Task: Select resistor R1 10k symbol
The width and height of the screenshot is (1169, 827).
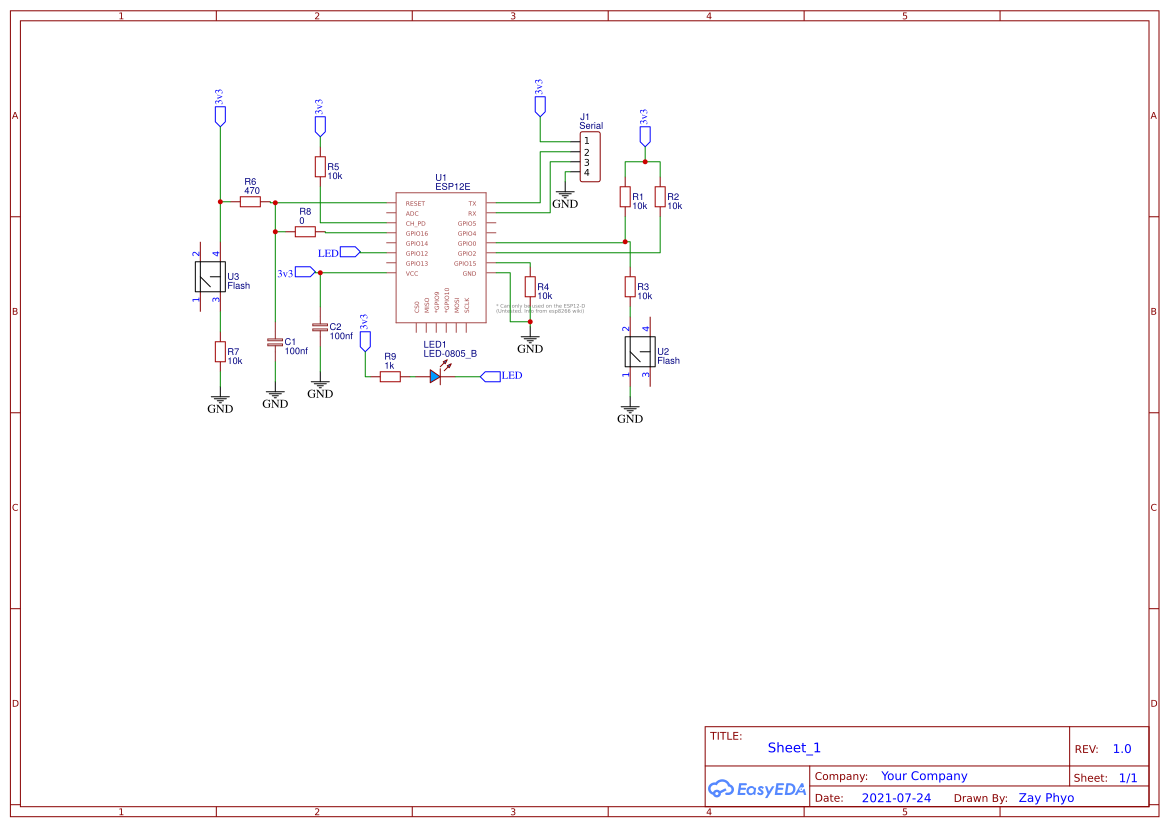Action: (x=626, y=197)
